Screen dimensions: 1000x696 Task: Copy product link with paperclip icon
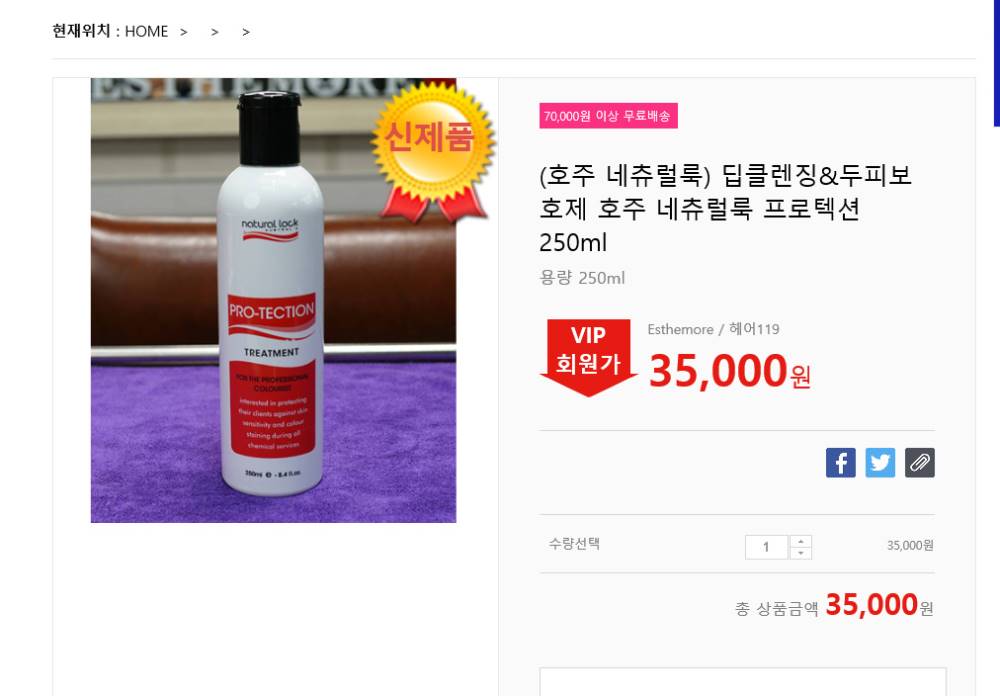tap(920, 462)
